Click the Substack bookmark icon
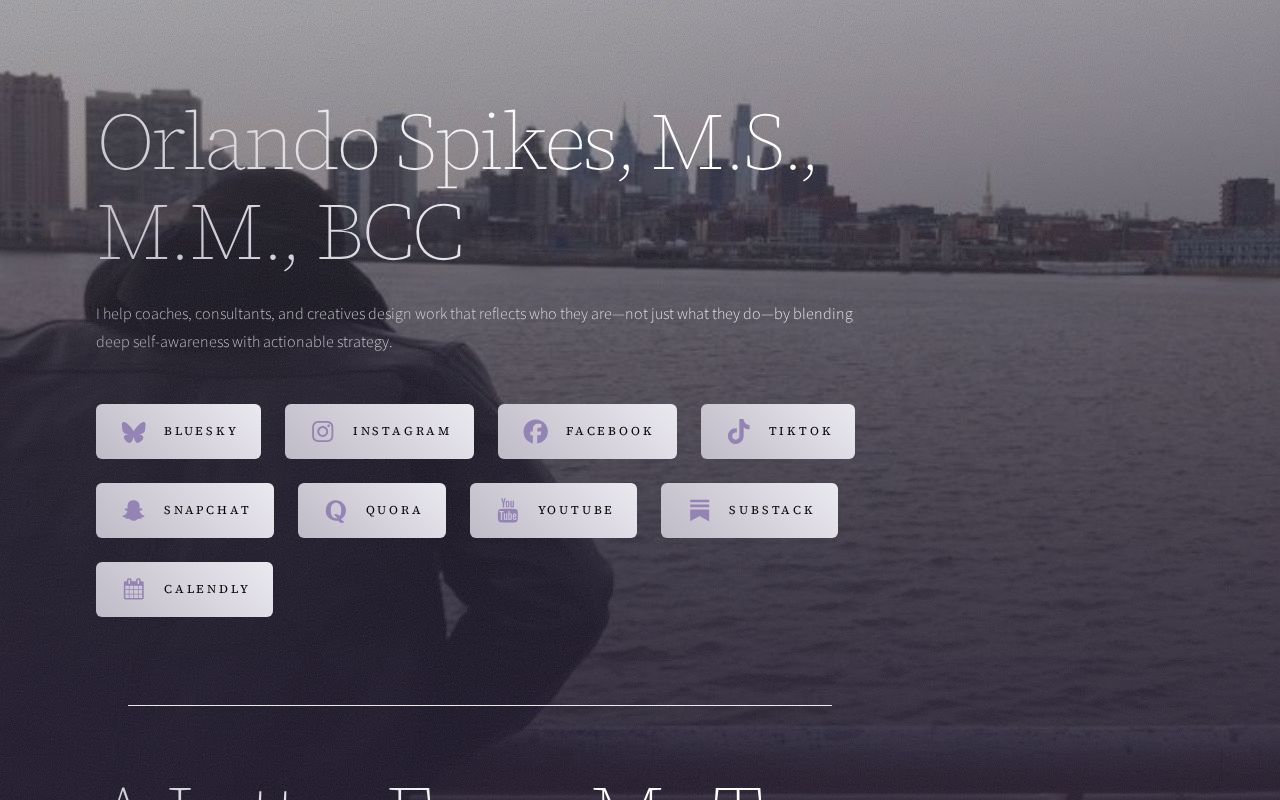Viewport: 1280px width, 800px height. [x=700, y=511]
